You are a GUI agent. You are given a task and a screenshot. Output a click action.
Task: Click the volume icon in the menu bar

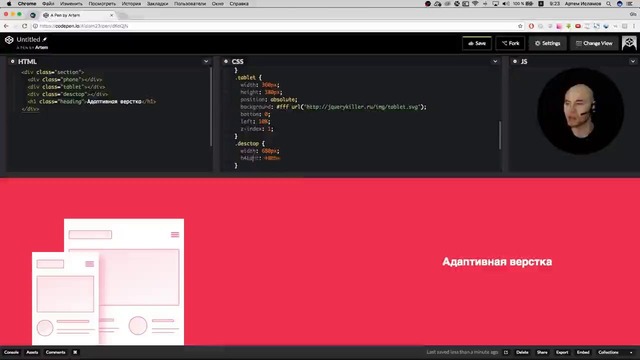click(505, 4)
